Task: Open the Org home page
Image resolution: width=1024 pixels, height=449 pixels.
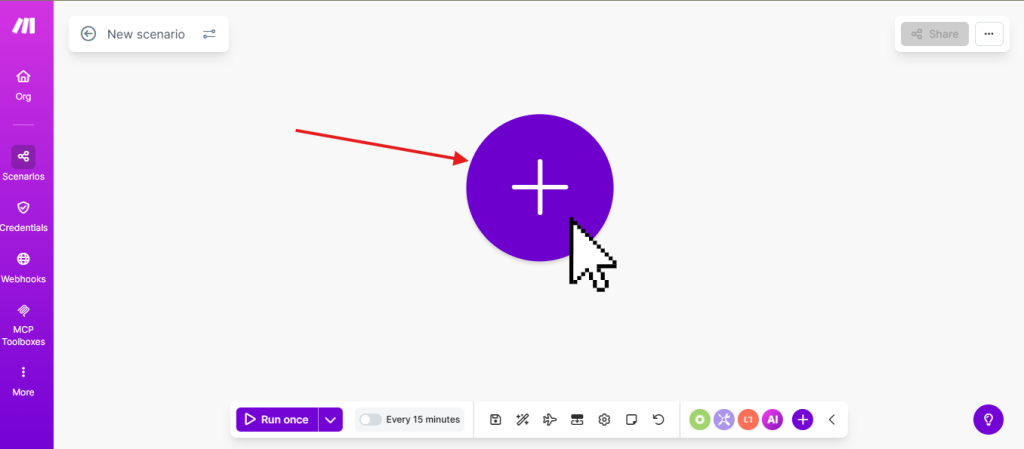Action: coord(24,85)
